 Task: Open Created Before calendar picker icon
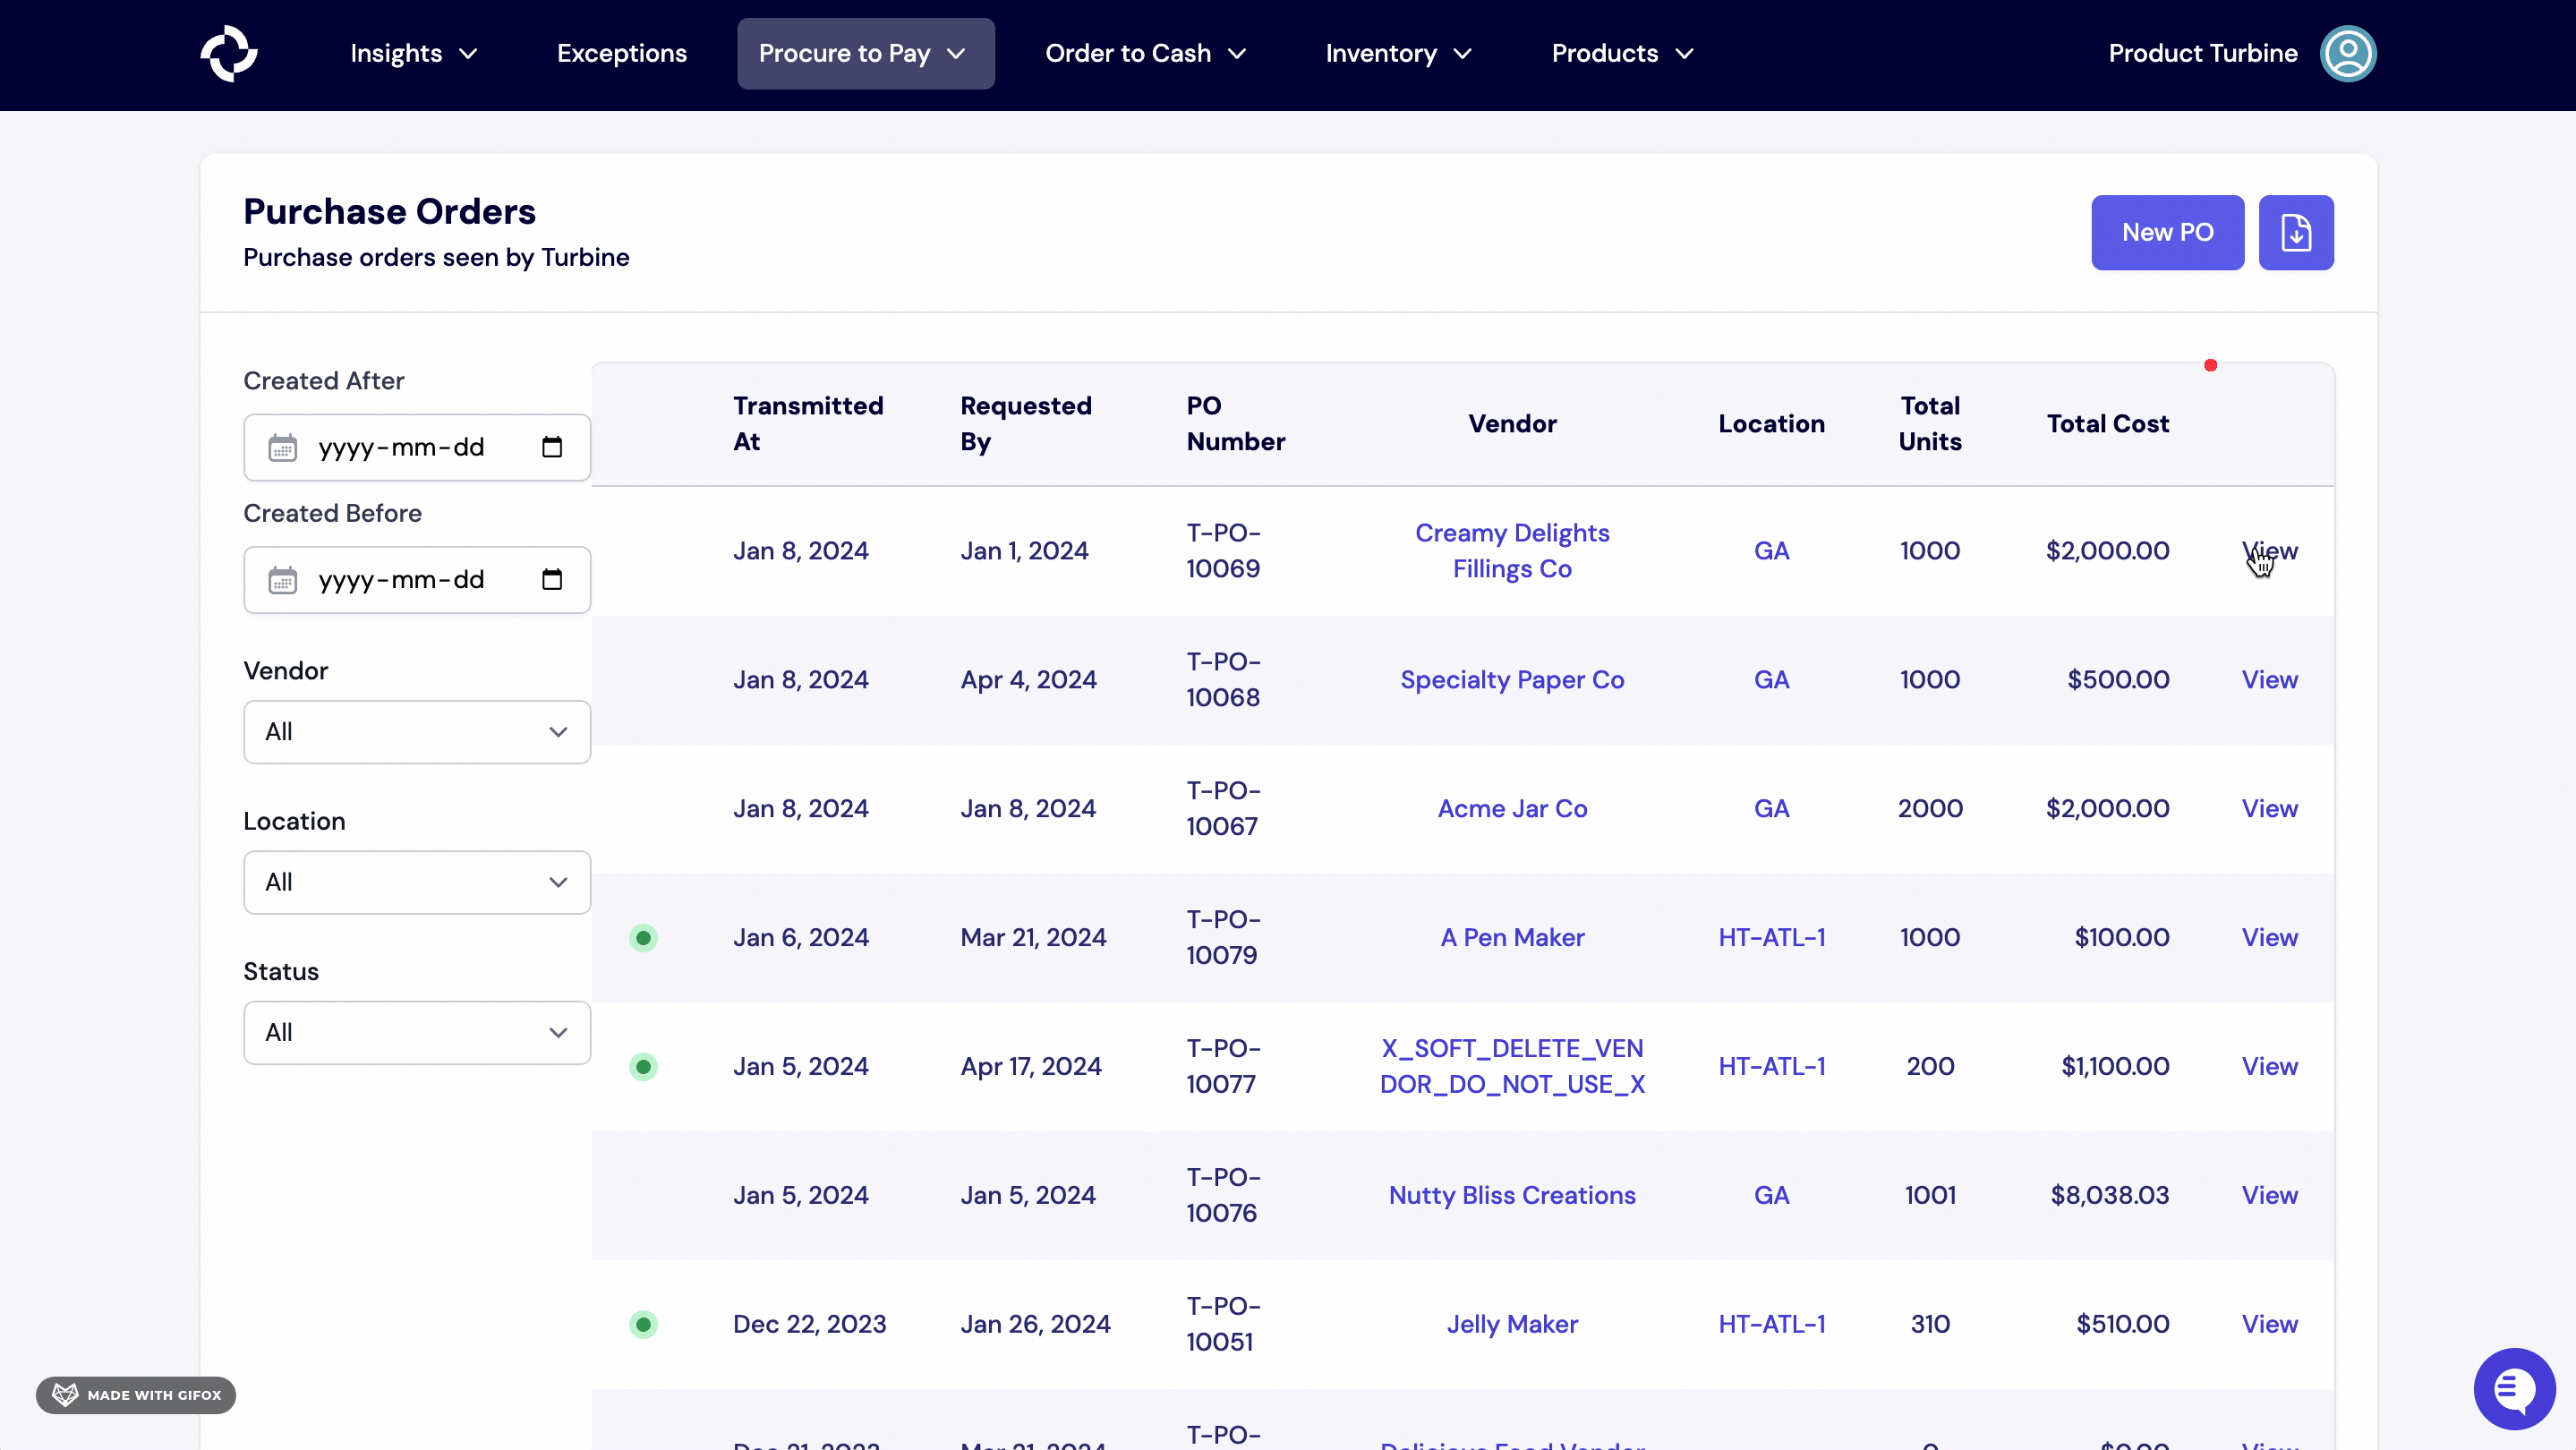552,579
